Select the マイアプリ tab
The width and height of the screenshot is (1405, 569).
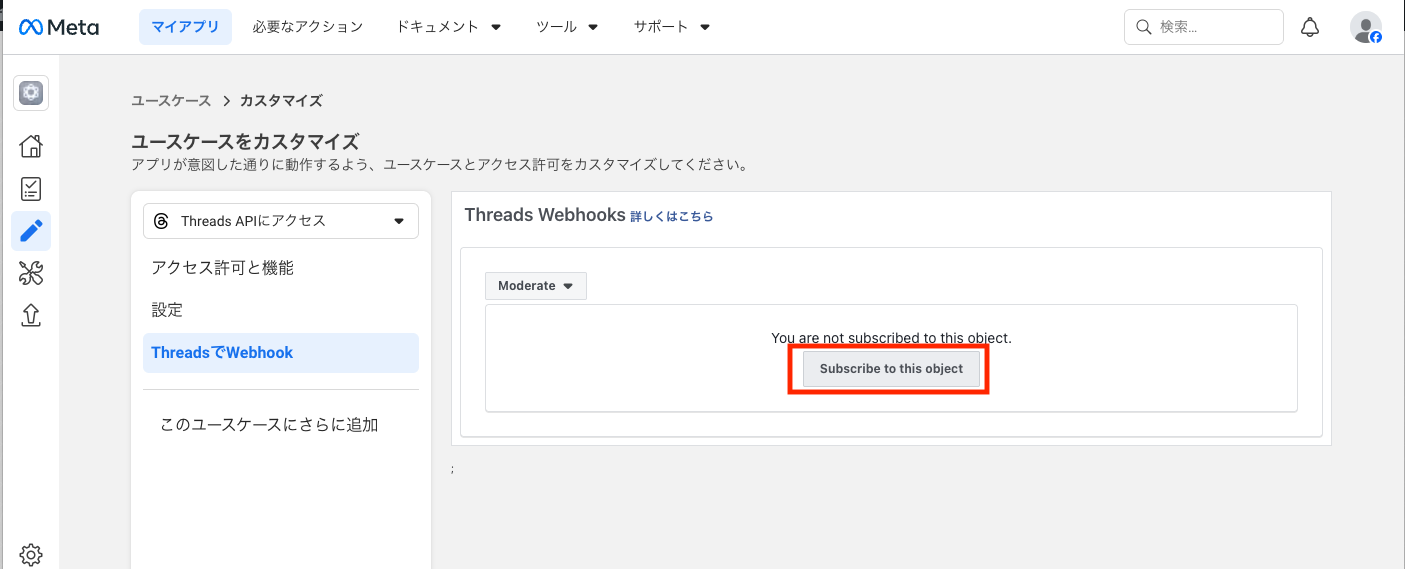185,27
